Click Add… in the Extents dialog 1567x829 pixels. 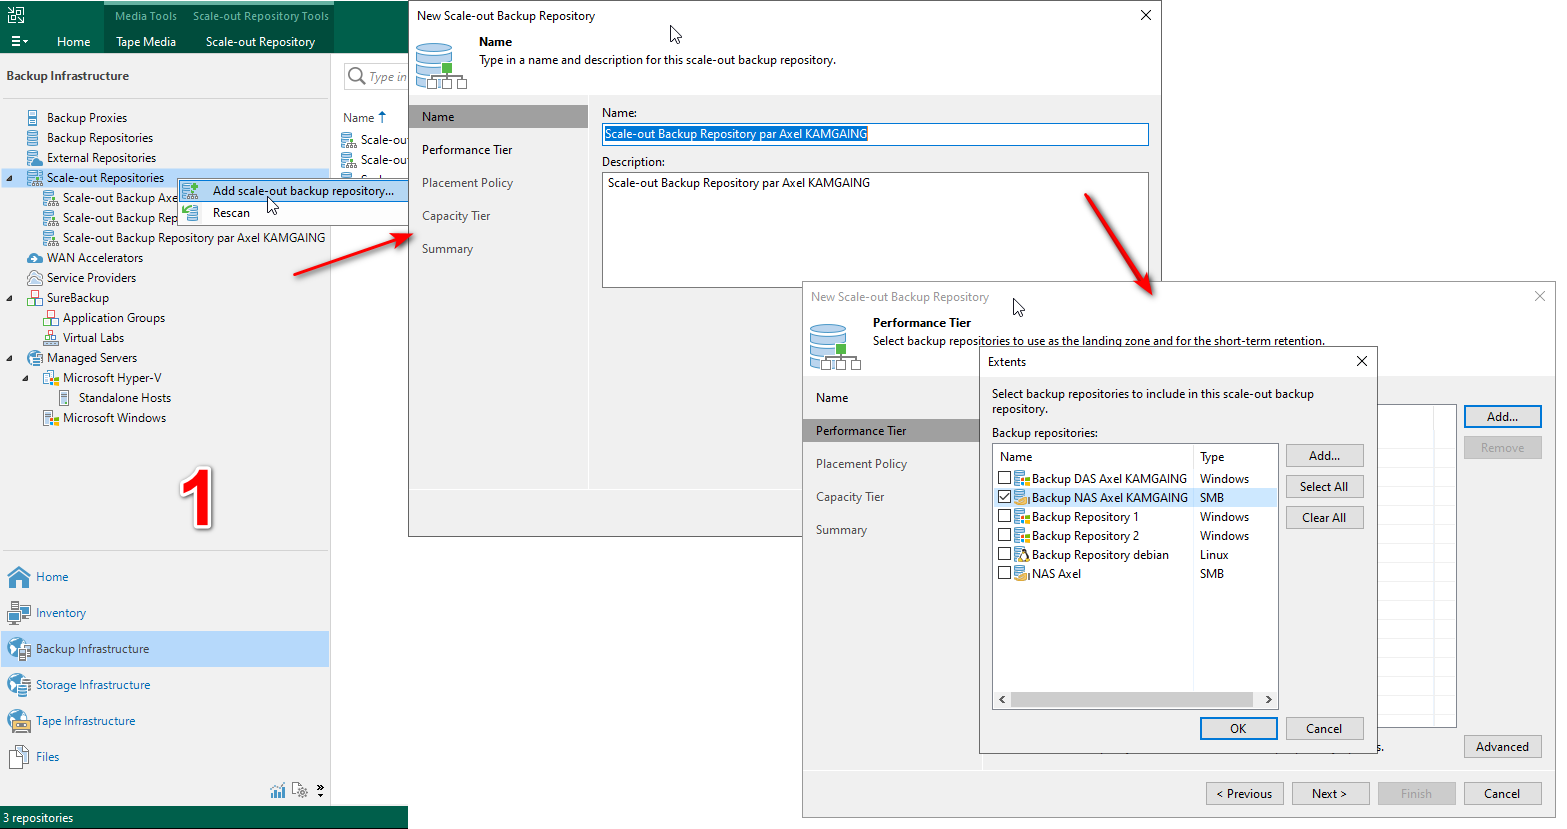click(x=1324, y=456)
